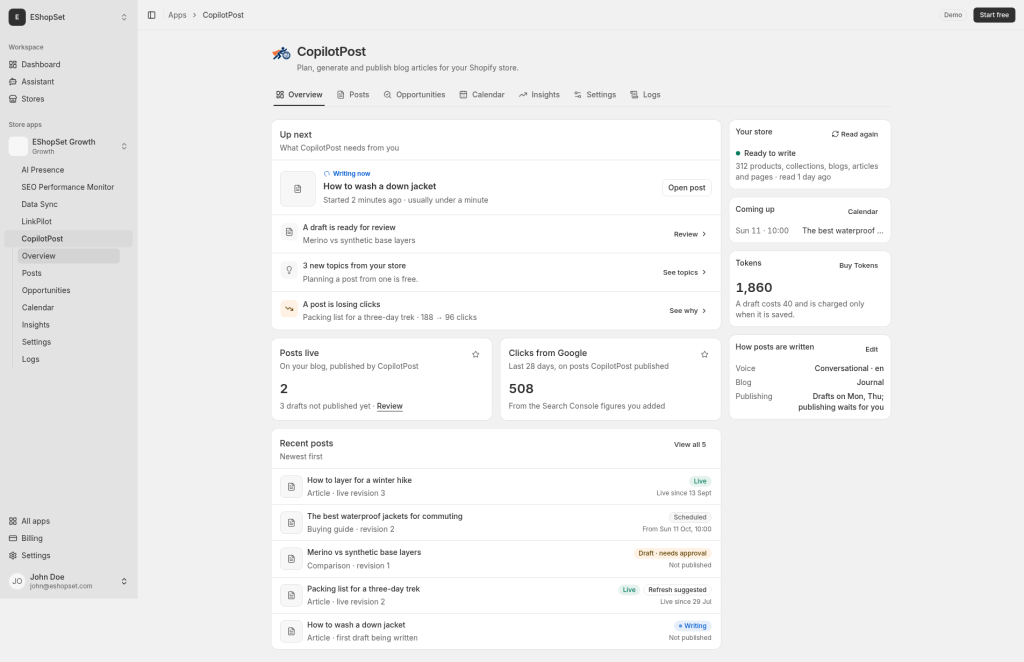
Task: Click the Start free button
Action: pyautogui.click(x=994, y=15)
